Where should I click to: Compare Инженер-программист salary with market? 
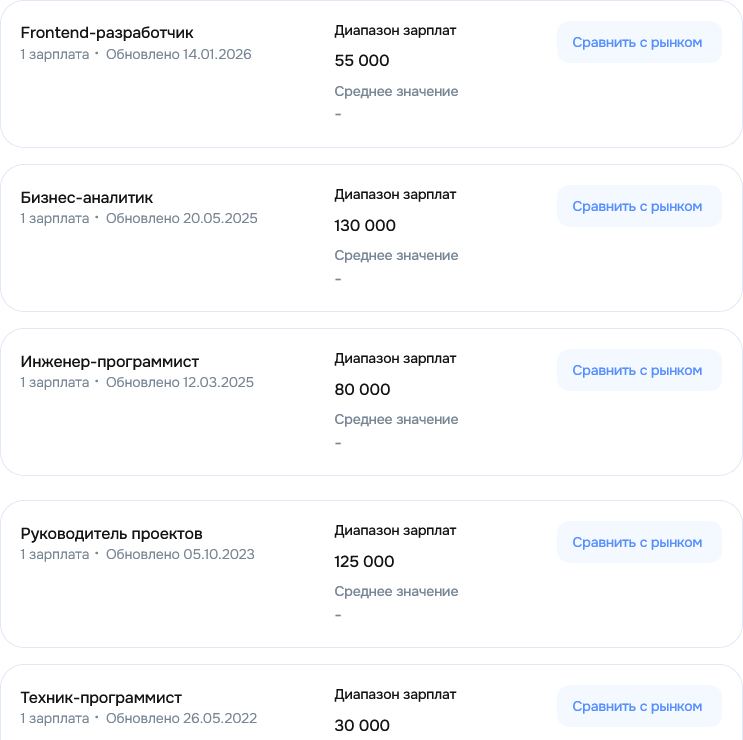[x=639, y=370]
